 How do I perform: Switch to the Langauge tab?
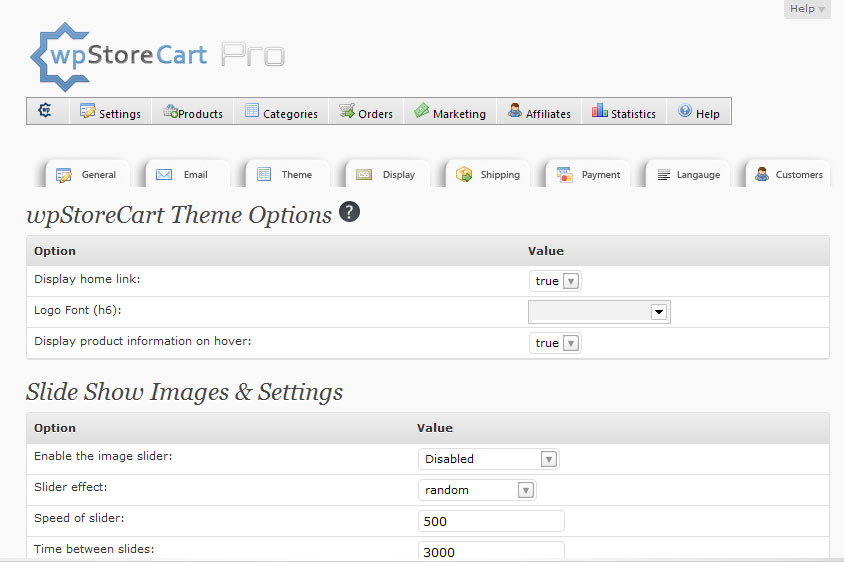pos(687,174)
